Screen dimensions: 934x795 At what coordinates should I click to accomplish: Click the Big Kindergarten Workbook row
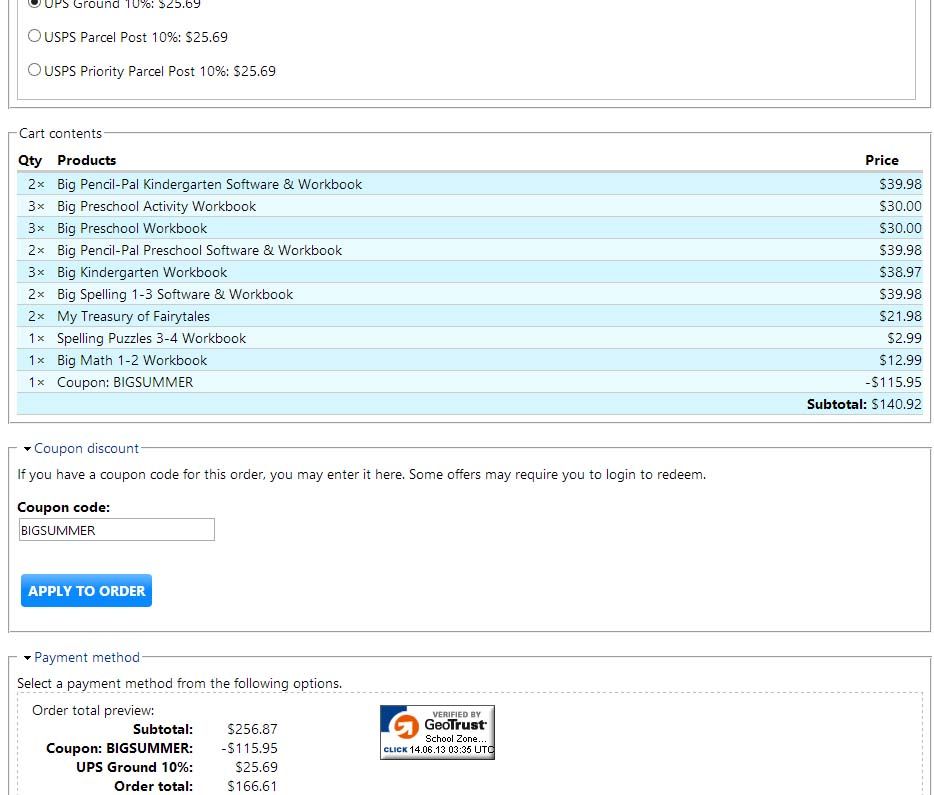[142, 273]
